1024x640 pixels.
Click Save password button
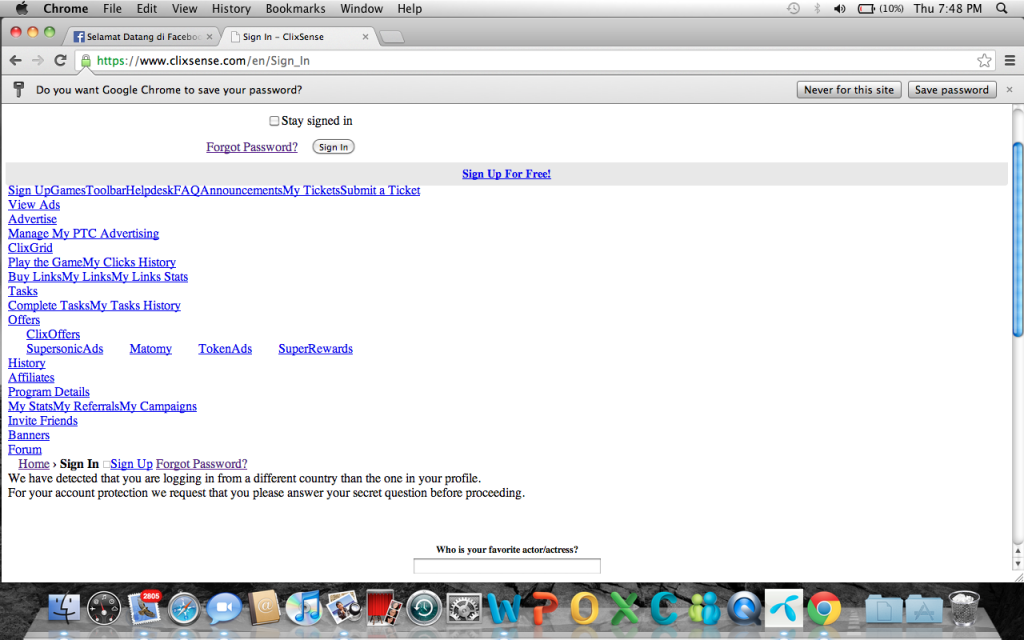[x=952, y=90]
